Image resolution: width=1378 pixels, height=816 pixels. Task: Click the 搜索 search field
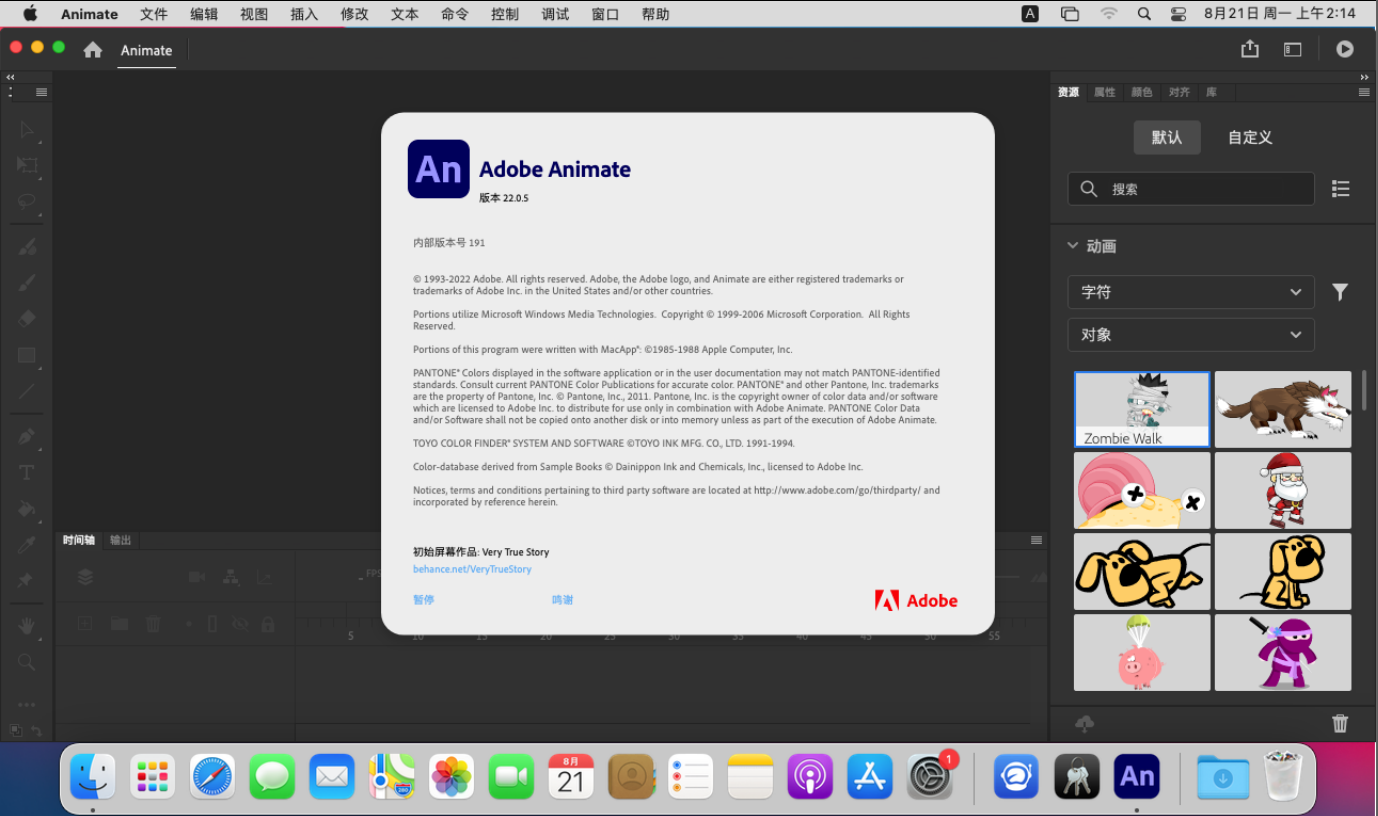[1191, 189]
